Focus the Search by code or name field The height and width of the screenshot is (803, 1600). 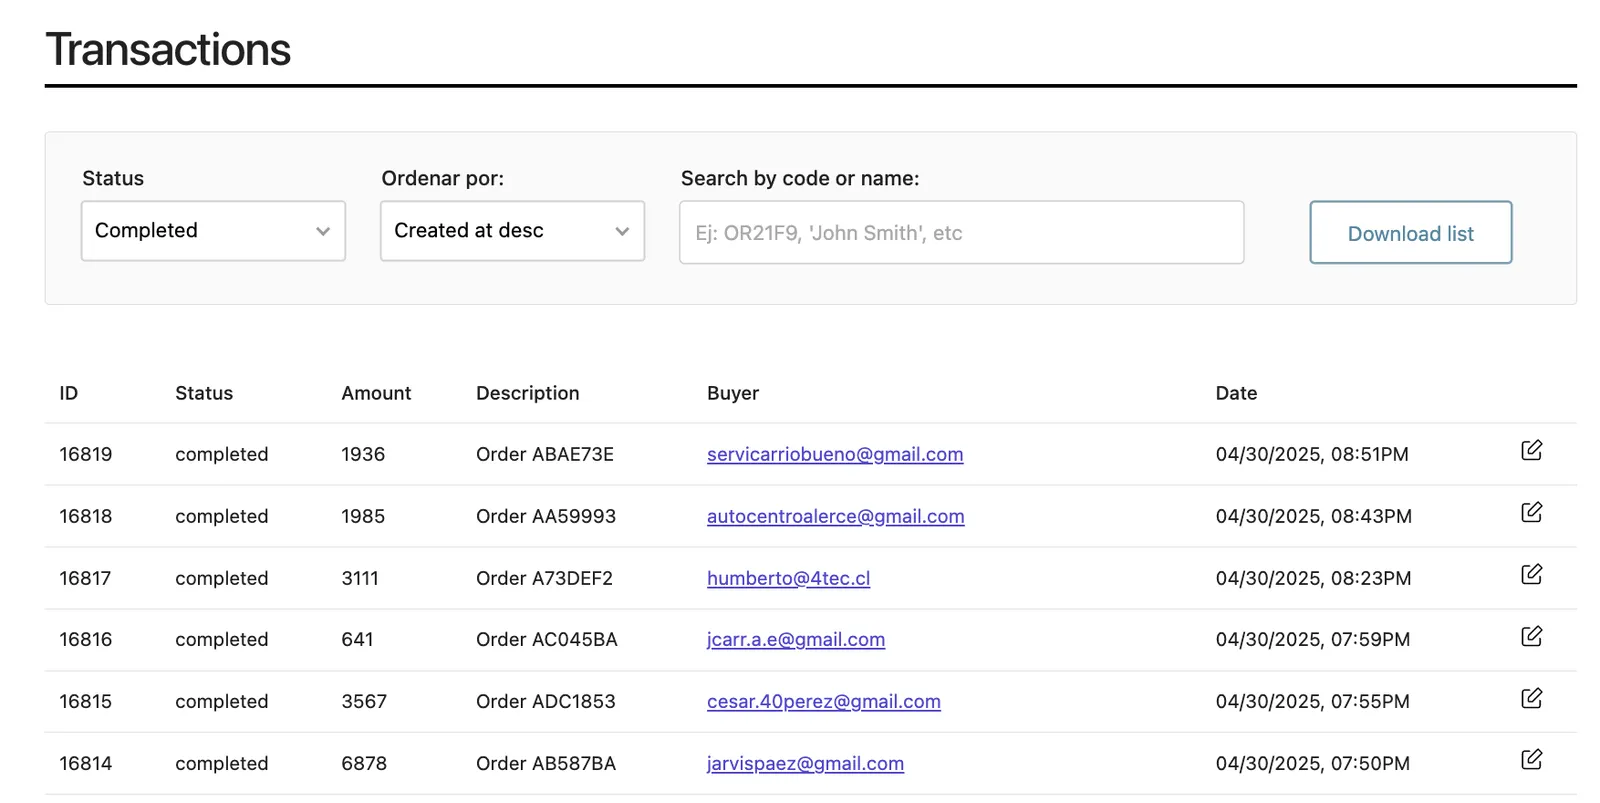(x=961, y=233)
